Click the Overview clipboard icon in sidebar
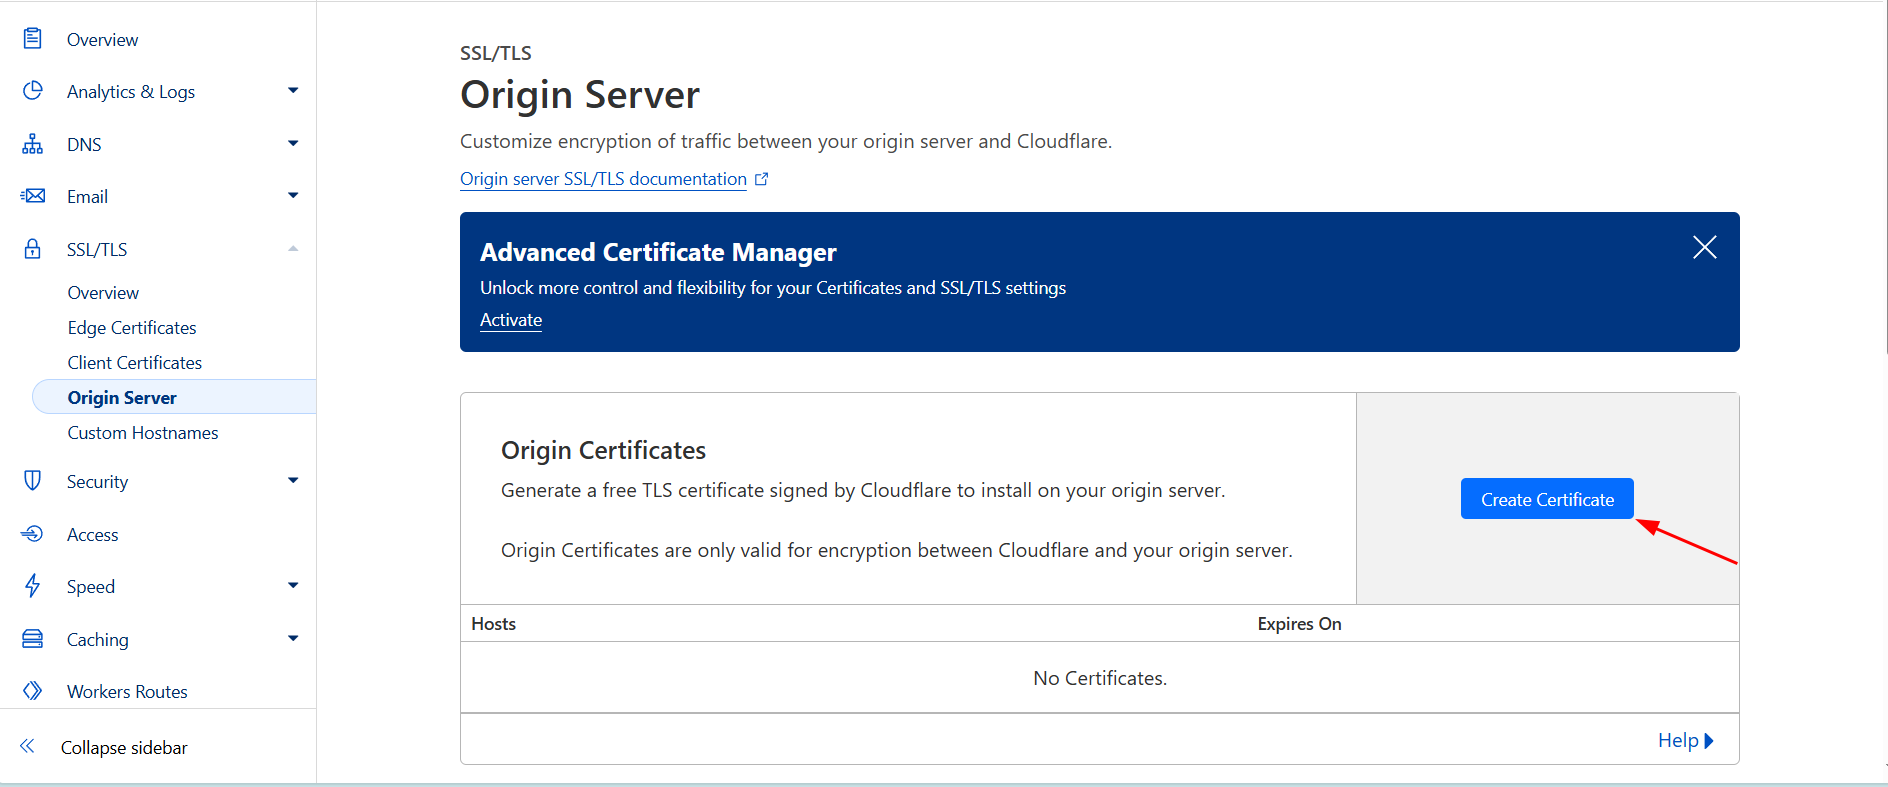Screen dimensions: 1888x787 pyautogui.click(x=33, y=39)
